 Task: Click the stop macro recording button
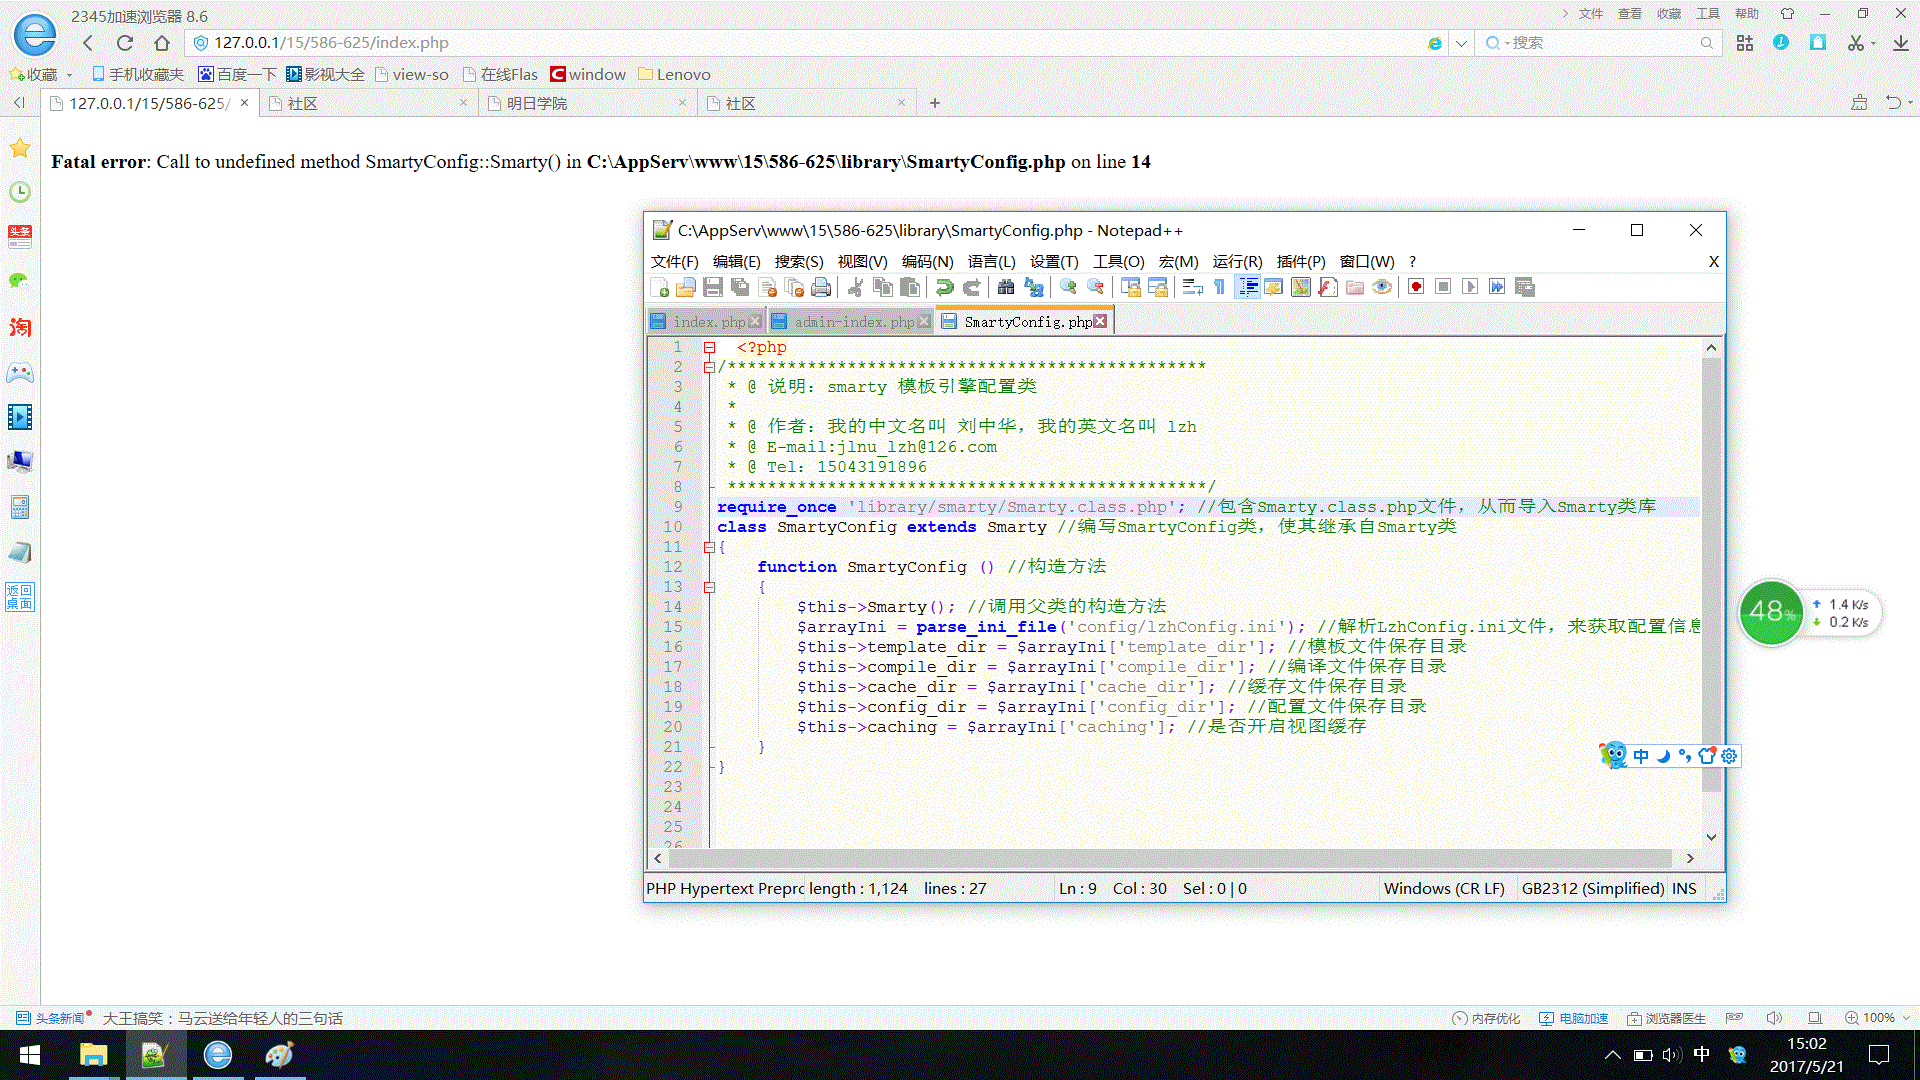point(1443,288)
